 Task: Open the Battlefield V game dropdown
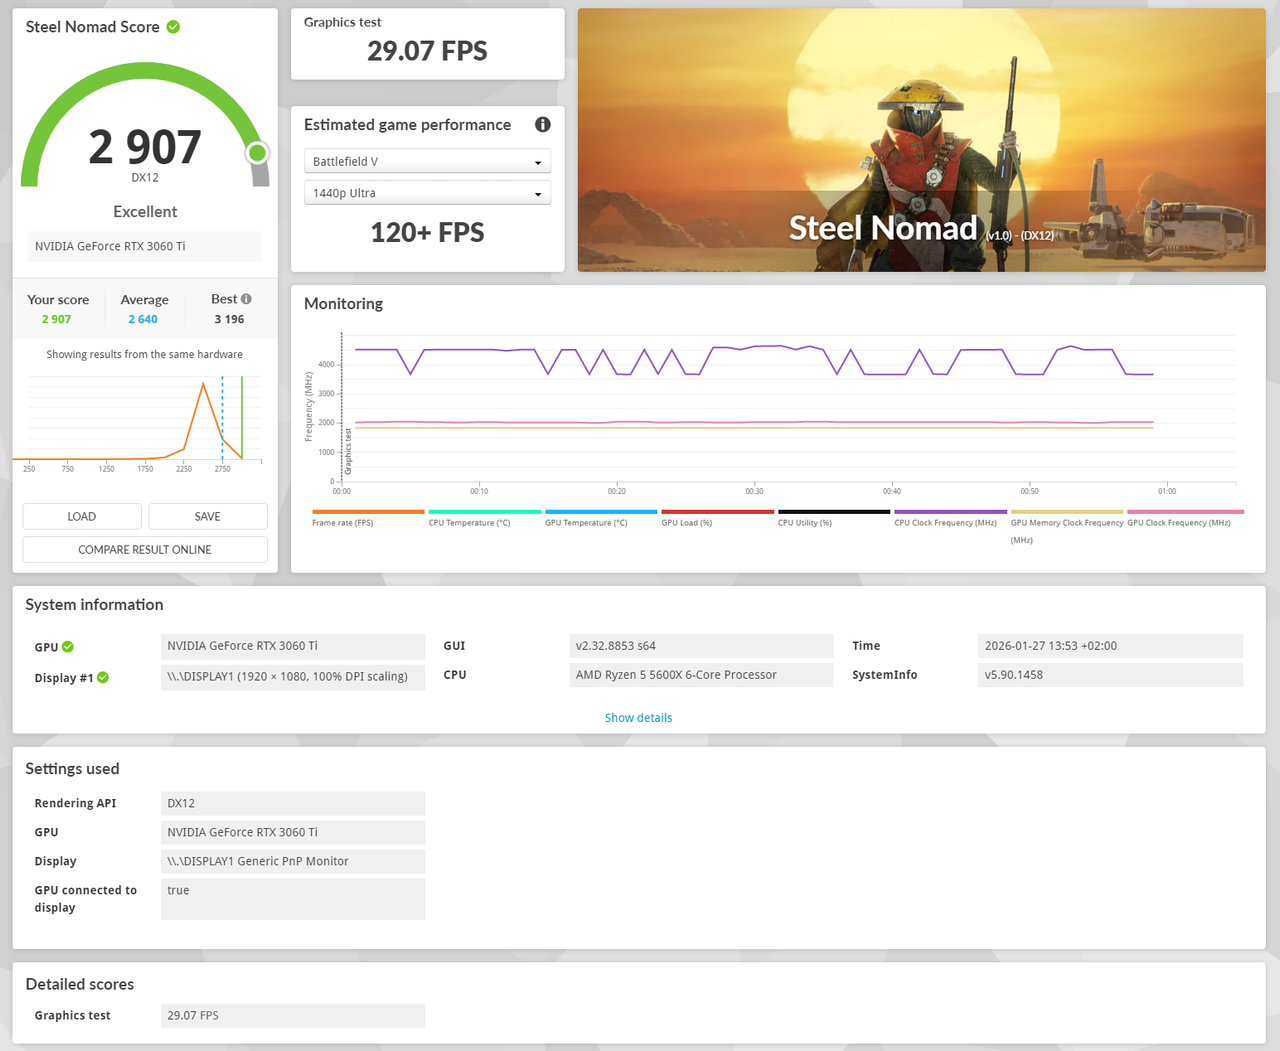pos(427,161)
